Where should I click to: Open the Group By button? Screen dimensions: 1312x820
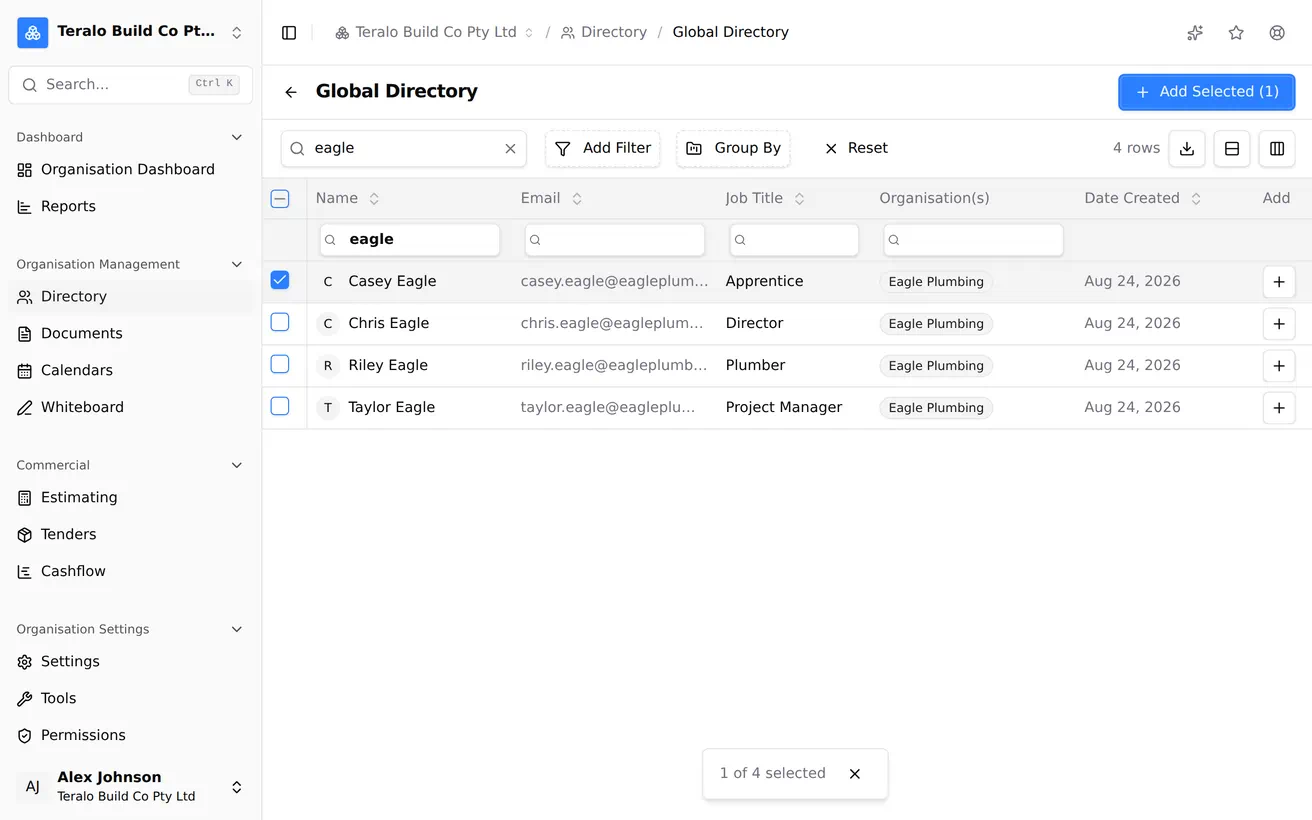[733, 149]
